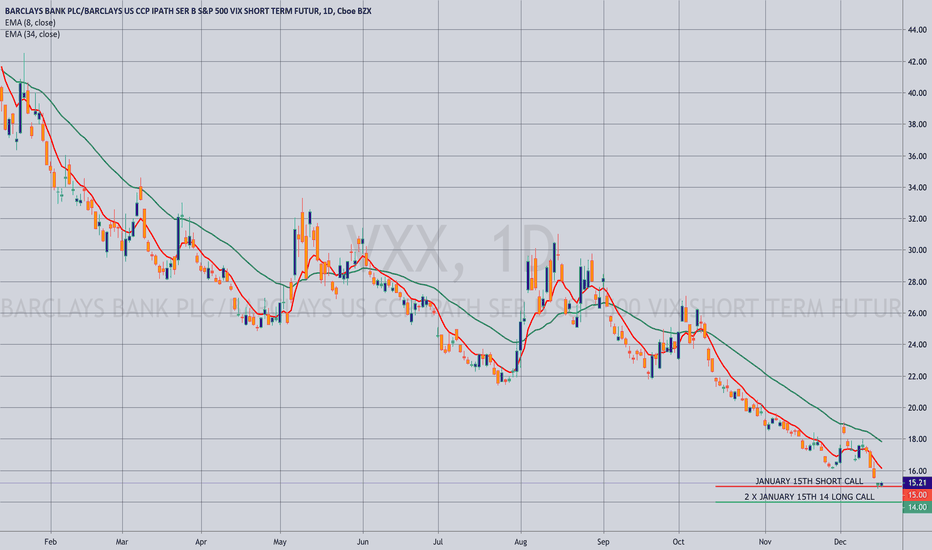
Task: Click the 42.00 price axis label
Action: [x=917, y=61]
